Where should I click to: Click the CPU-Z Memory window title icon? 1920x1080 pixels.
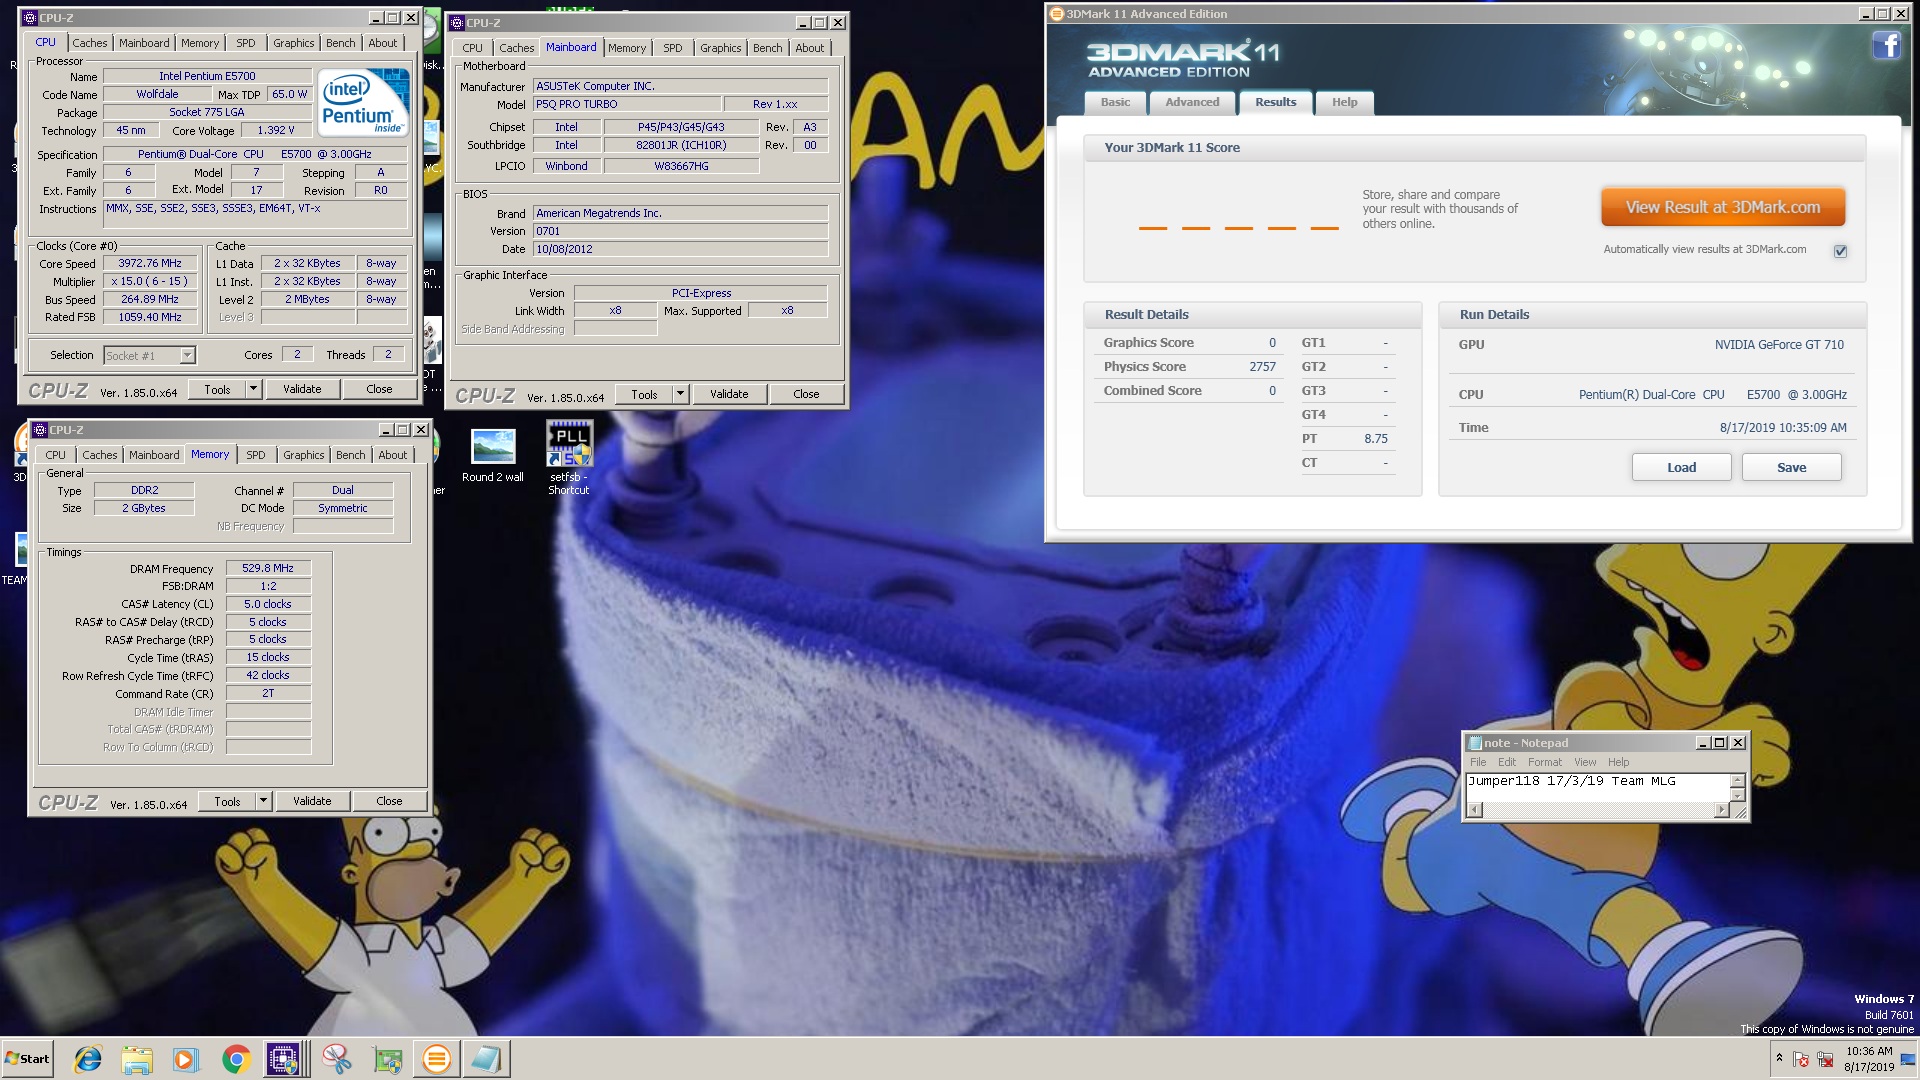(x=41, y=430)
